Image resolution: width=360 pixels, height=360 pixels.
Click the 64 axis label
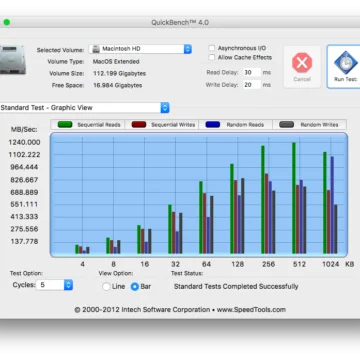[x=206, y=264]
